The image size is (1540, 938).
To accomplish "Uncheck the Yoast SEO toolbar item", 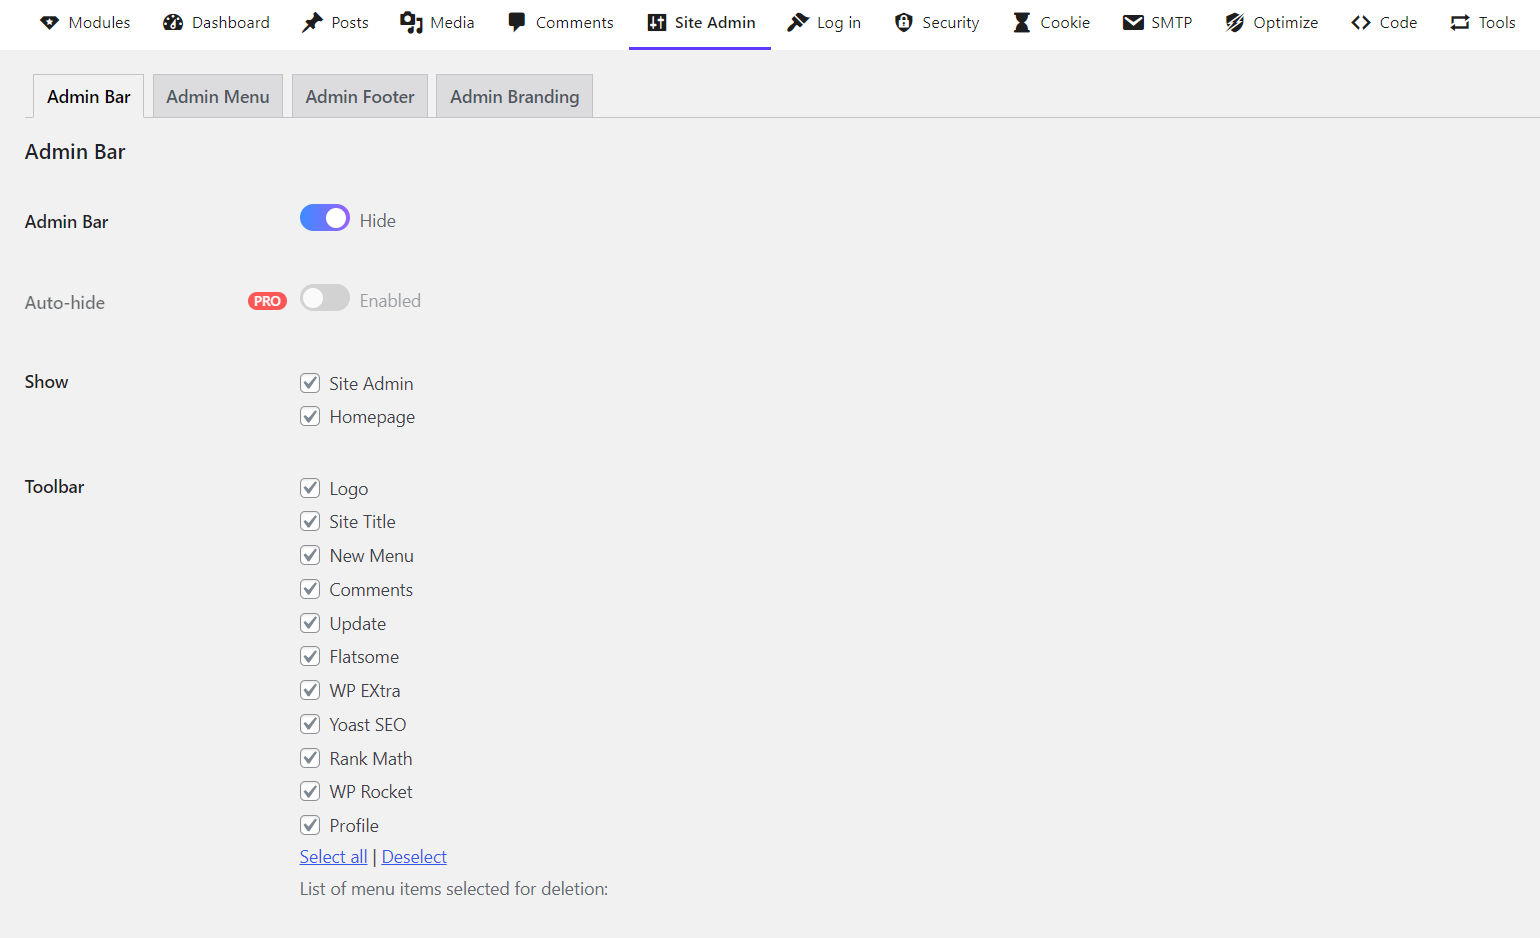I will click(x=310, y=723).
